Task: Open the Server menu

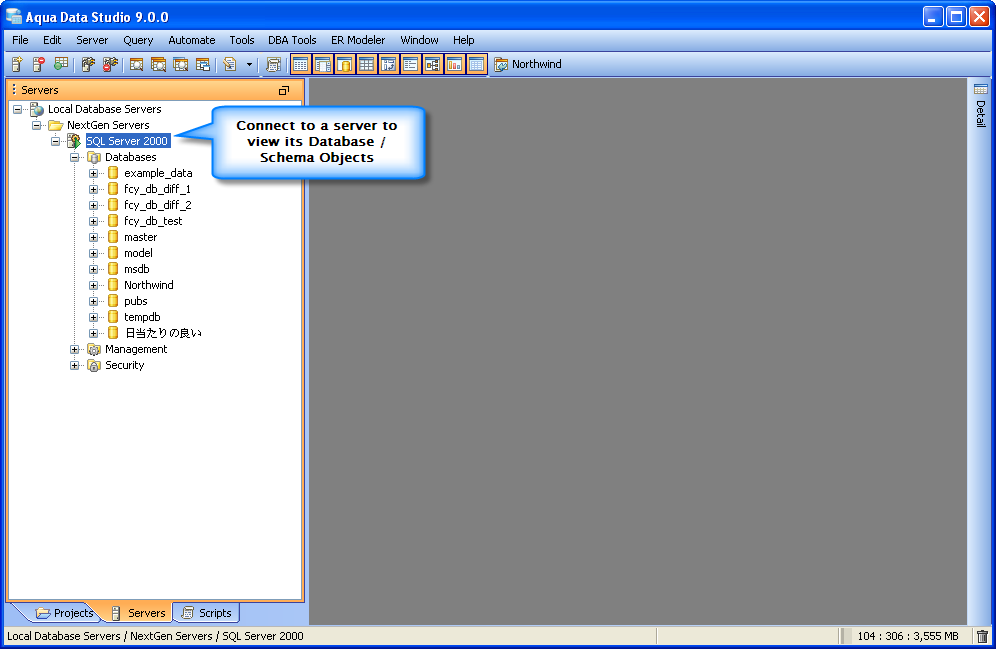Action: pyautogui.click(x=92, y=40)
